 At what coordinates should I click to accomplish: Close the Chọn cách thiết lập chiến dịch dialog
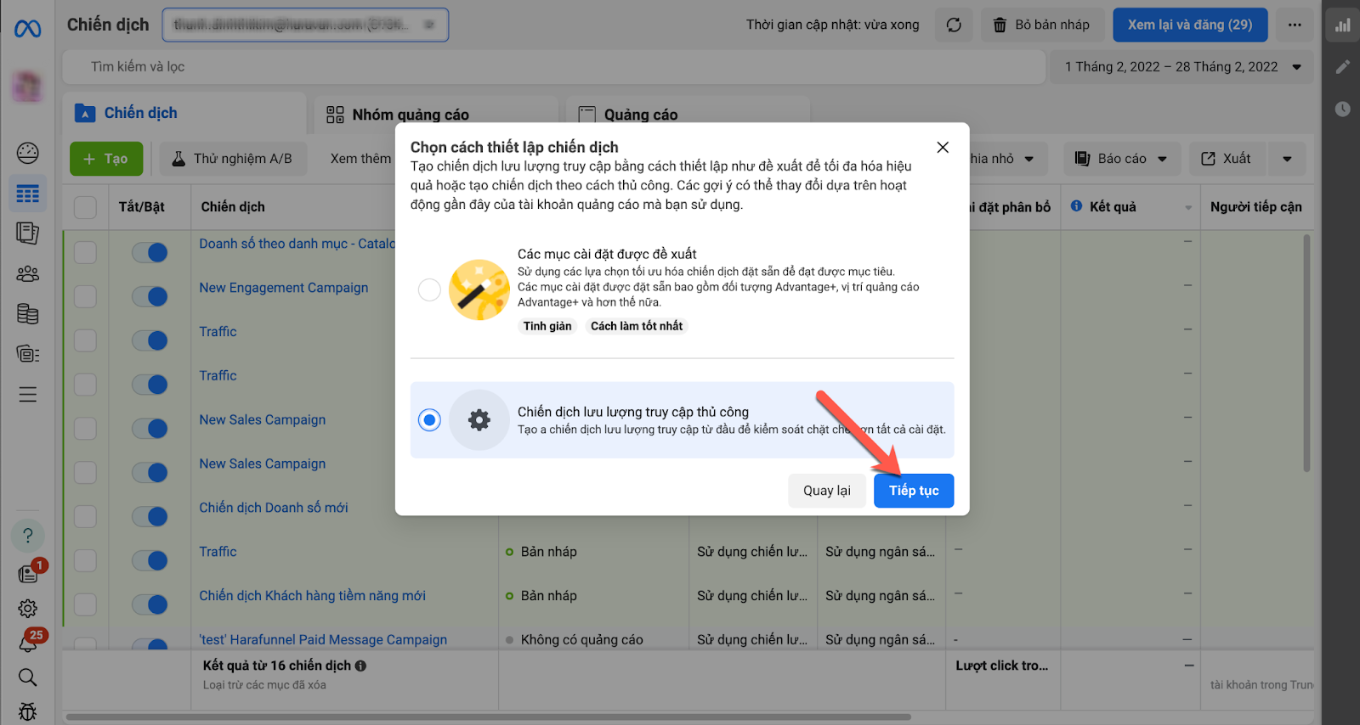[942, 147]
